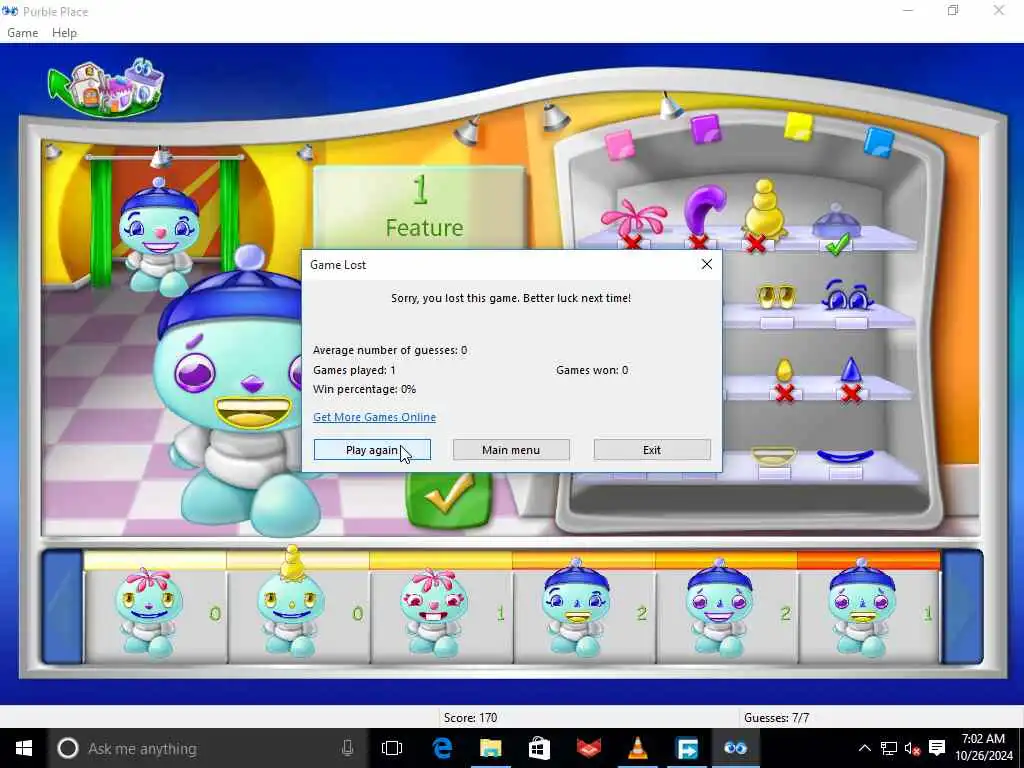Click left arrow of guess history
This screenshot has width=1024, height=768.
63,607
